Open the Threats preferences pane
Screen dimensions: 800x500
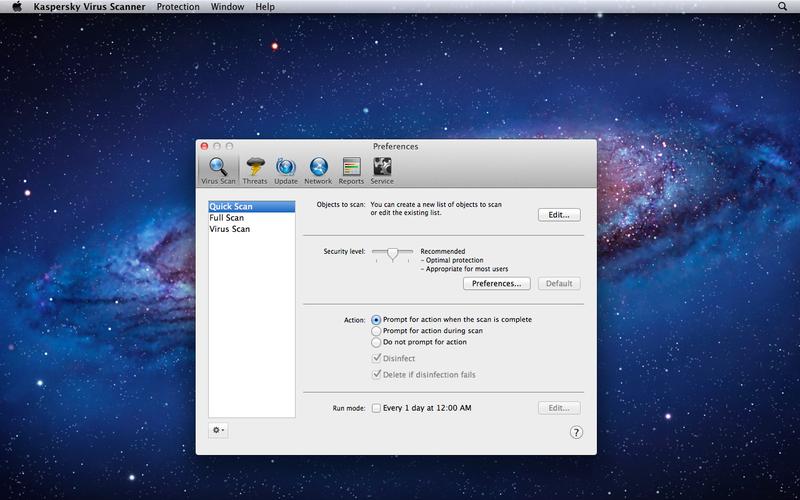point(255,170)
